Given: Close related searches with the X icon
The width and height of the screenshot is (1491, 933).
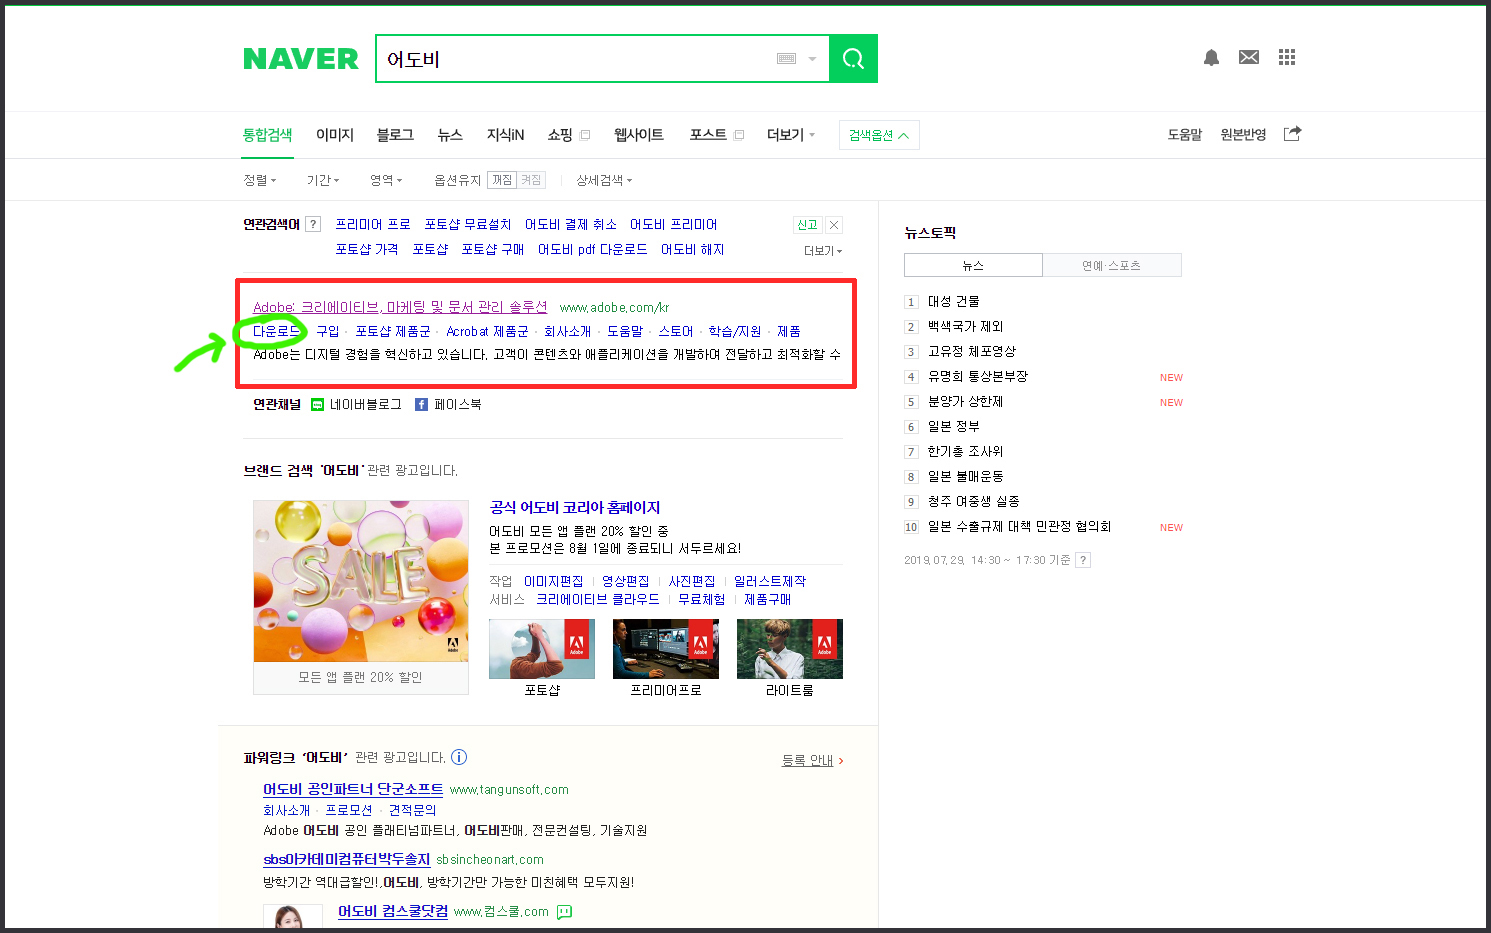Looking at the screenshot, I should (x=834, y=225).
